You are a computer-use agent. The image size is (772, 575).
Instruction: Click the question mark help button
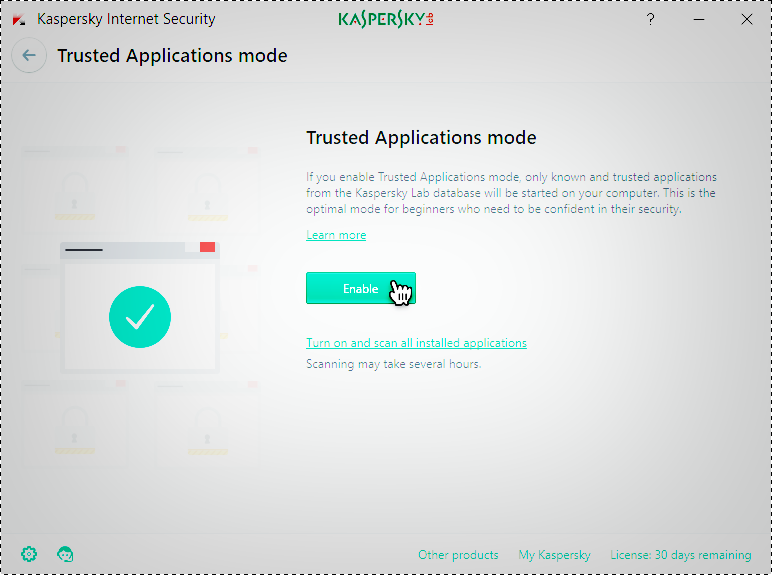(650, 19)
